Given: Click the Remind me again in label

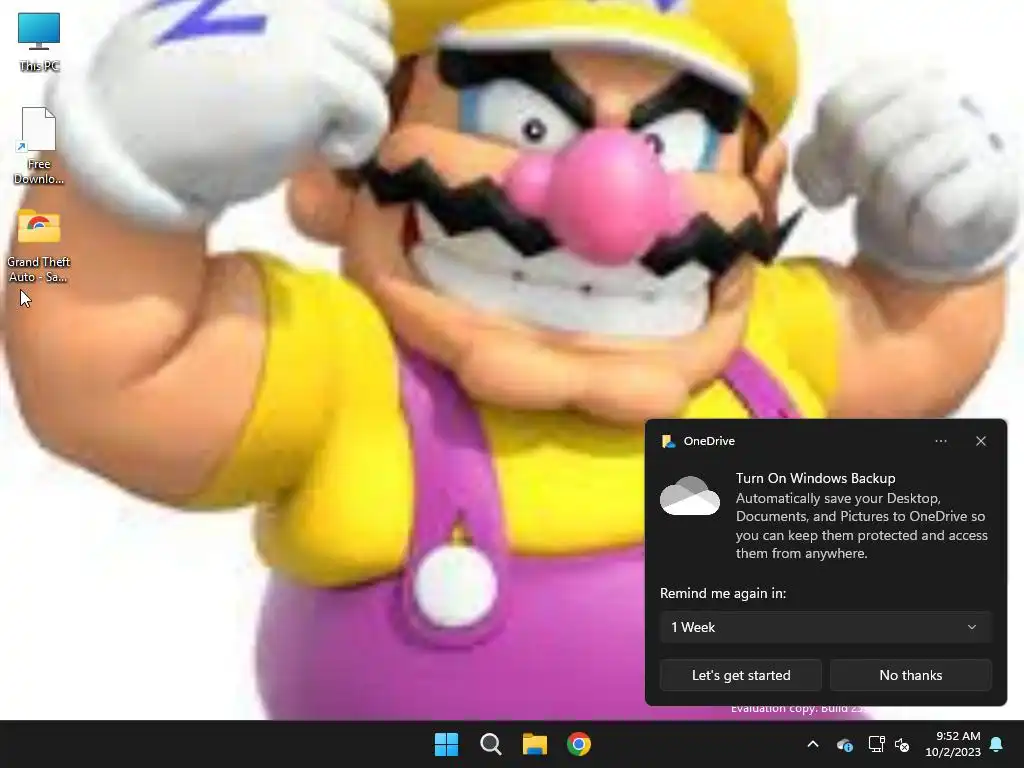Looking at the screenshot, I should pyautogui.click(x=723, y=593).
